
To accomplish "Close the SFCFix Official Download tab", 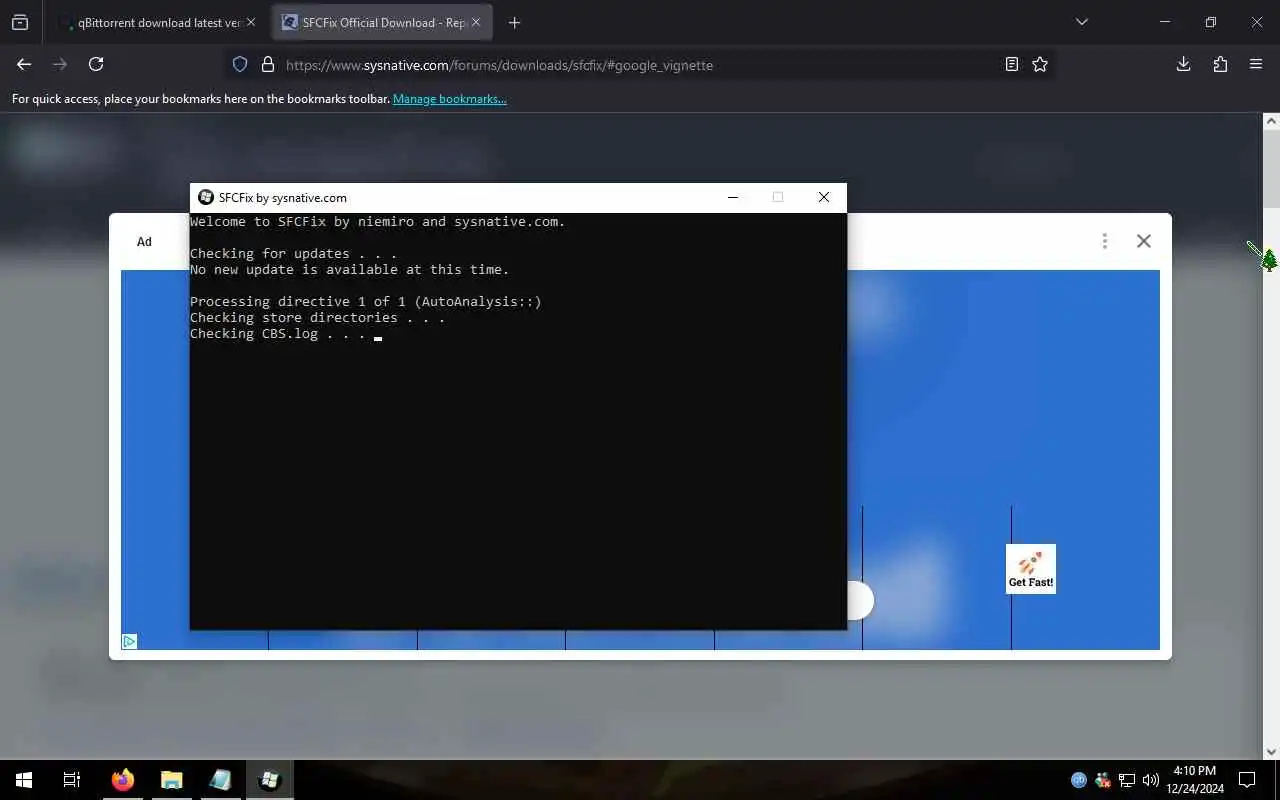I will (x=476, y=22).
